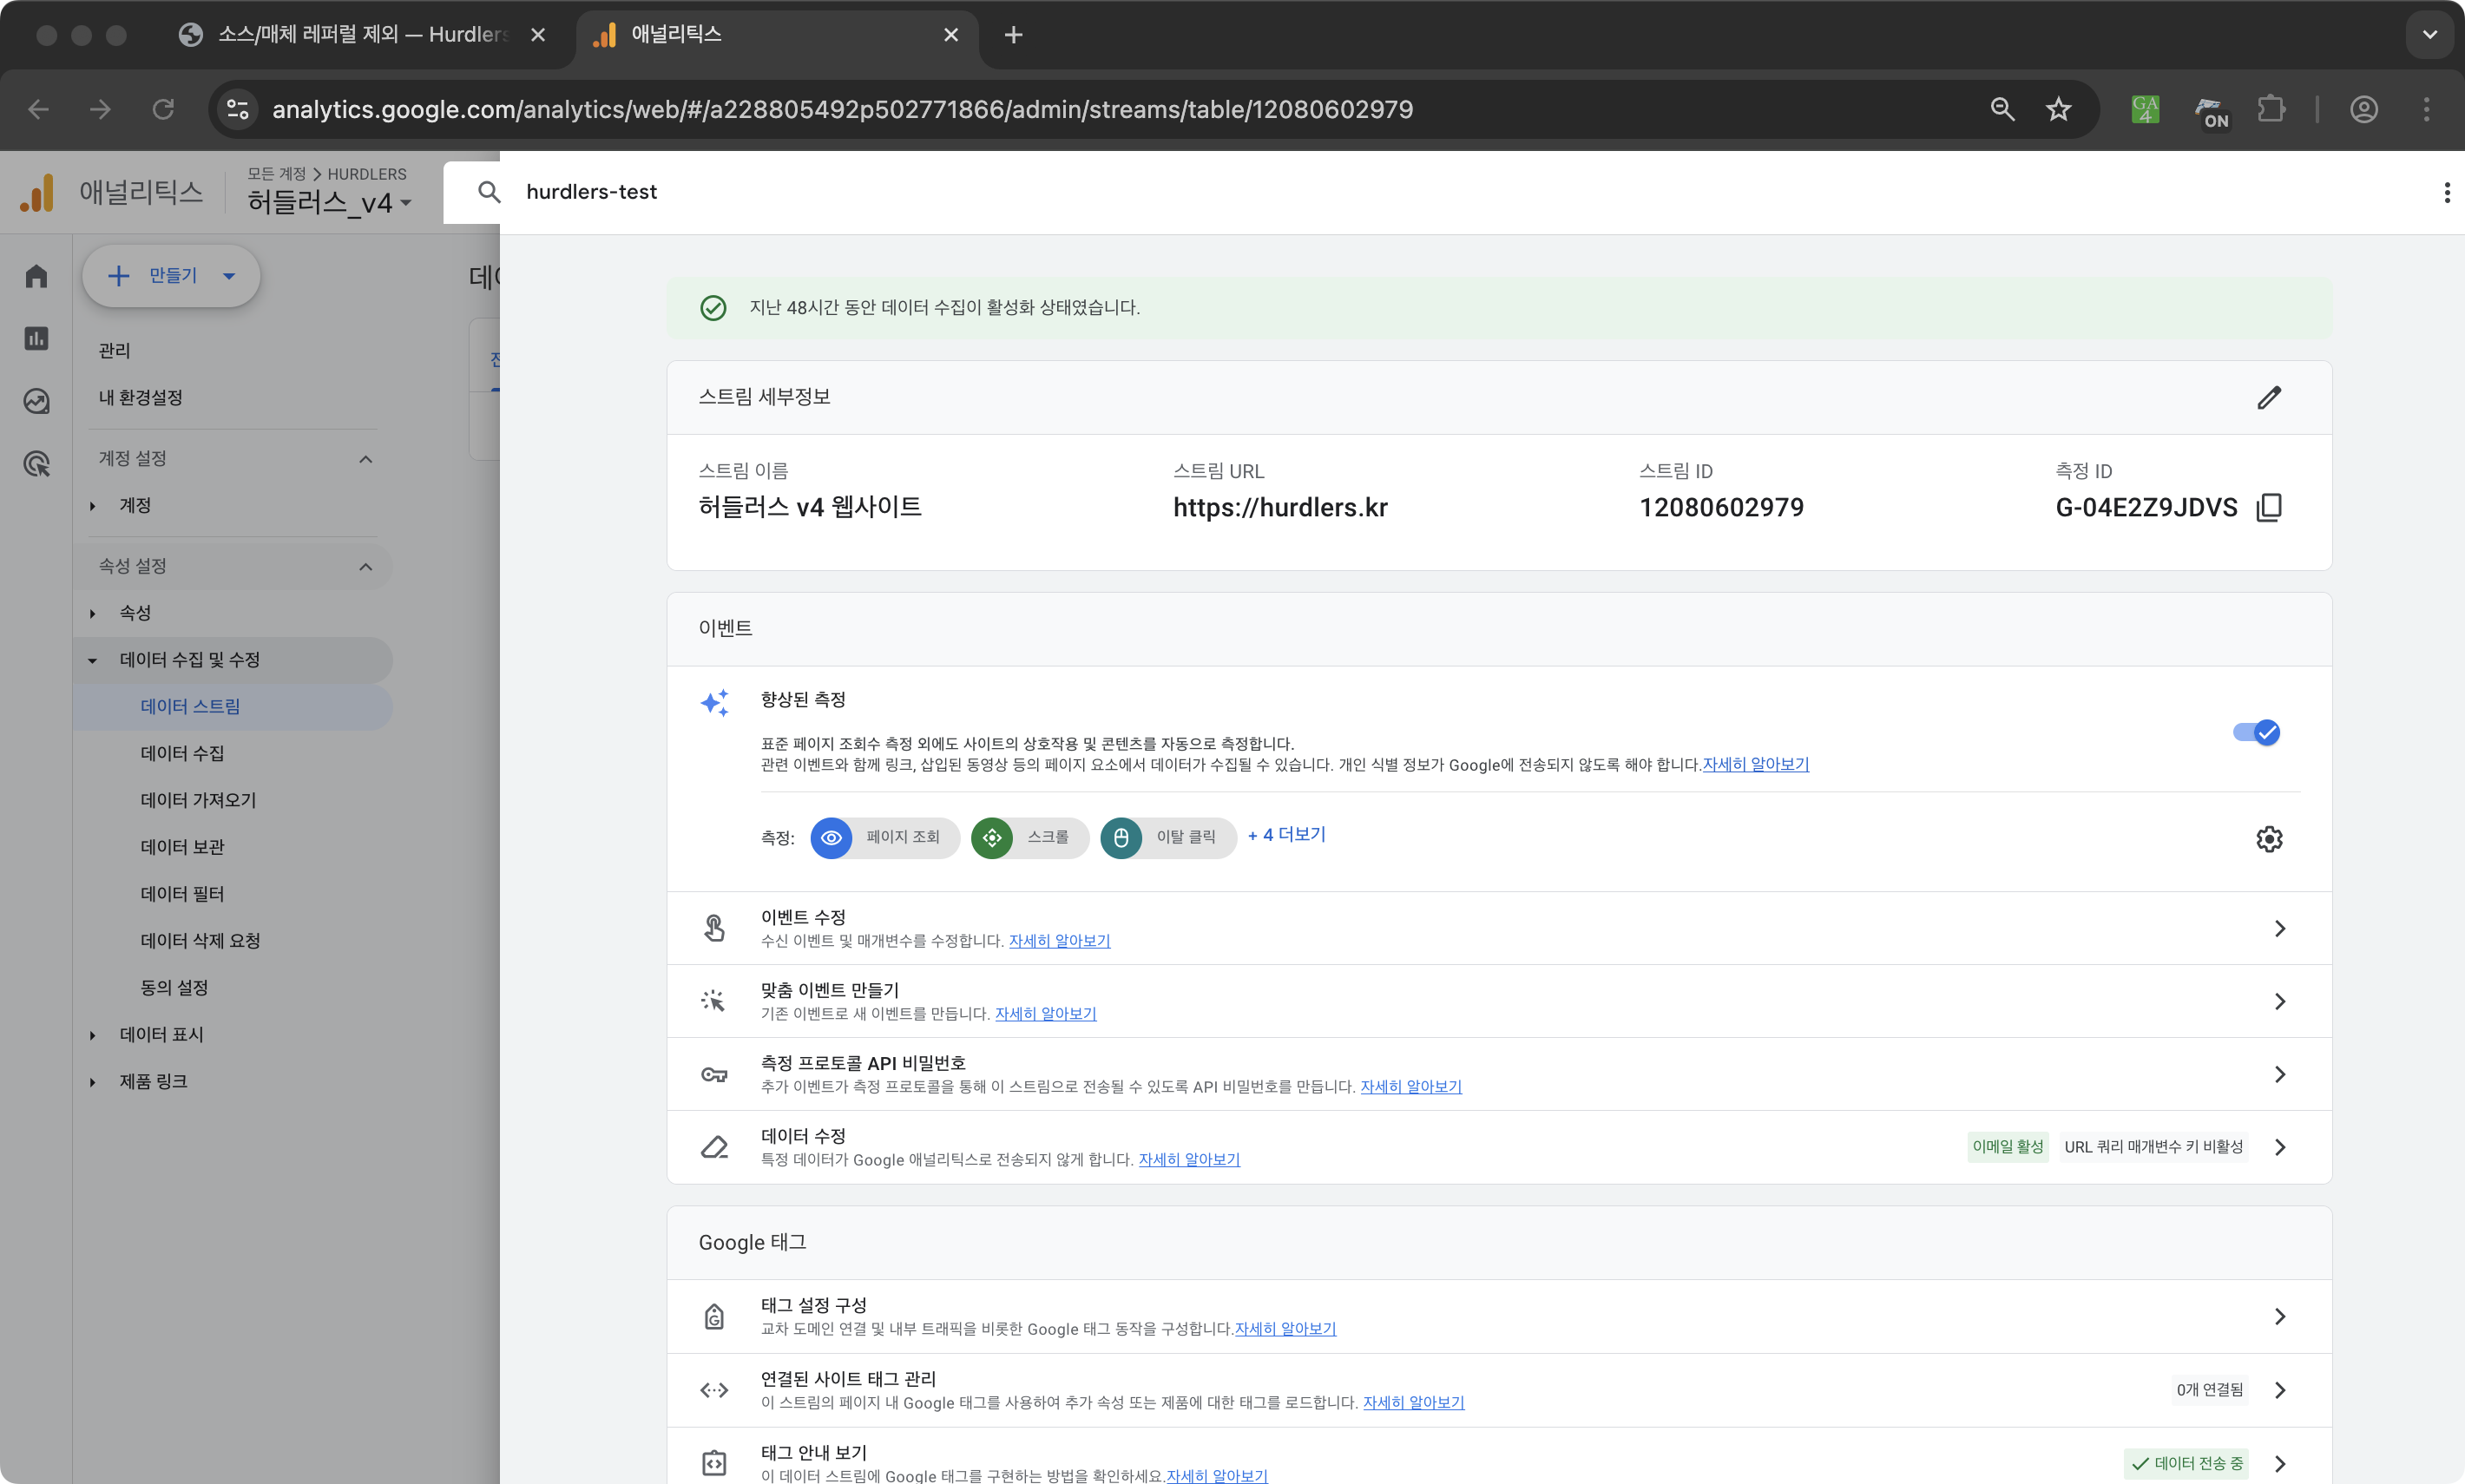The image size is (2465, 1484).
Task: Open the Chrome extensions puzzle icon
Action: [x=2272, y=109]
